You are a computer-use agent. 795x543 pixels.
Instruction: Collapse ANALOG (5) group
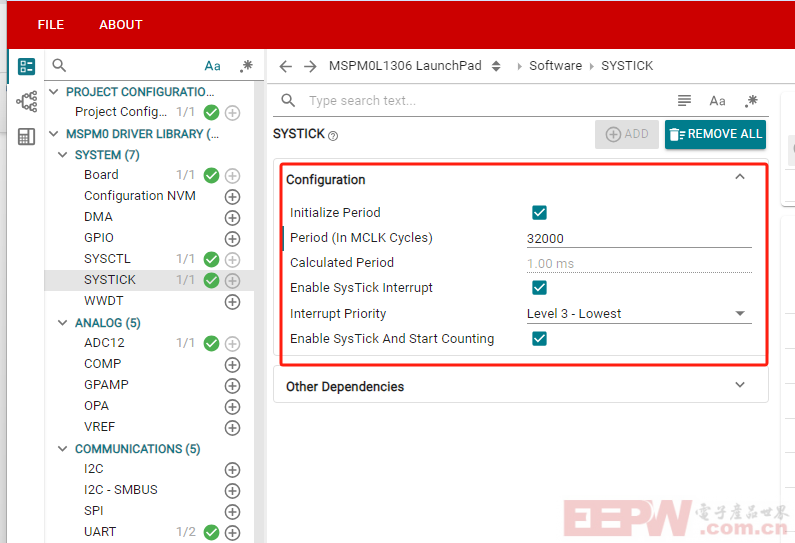[x=63, y=323]
